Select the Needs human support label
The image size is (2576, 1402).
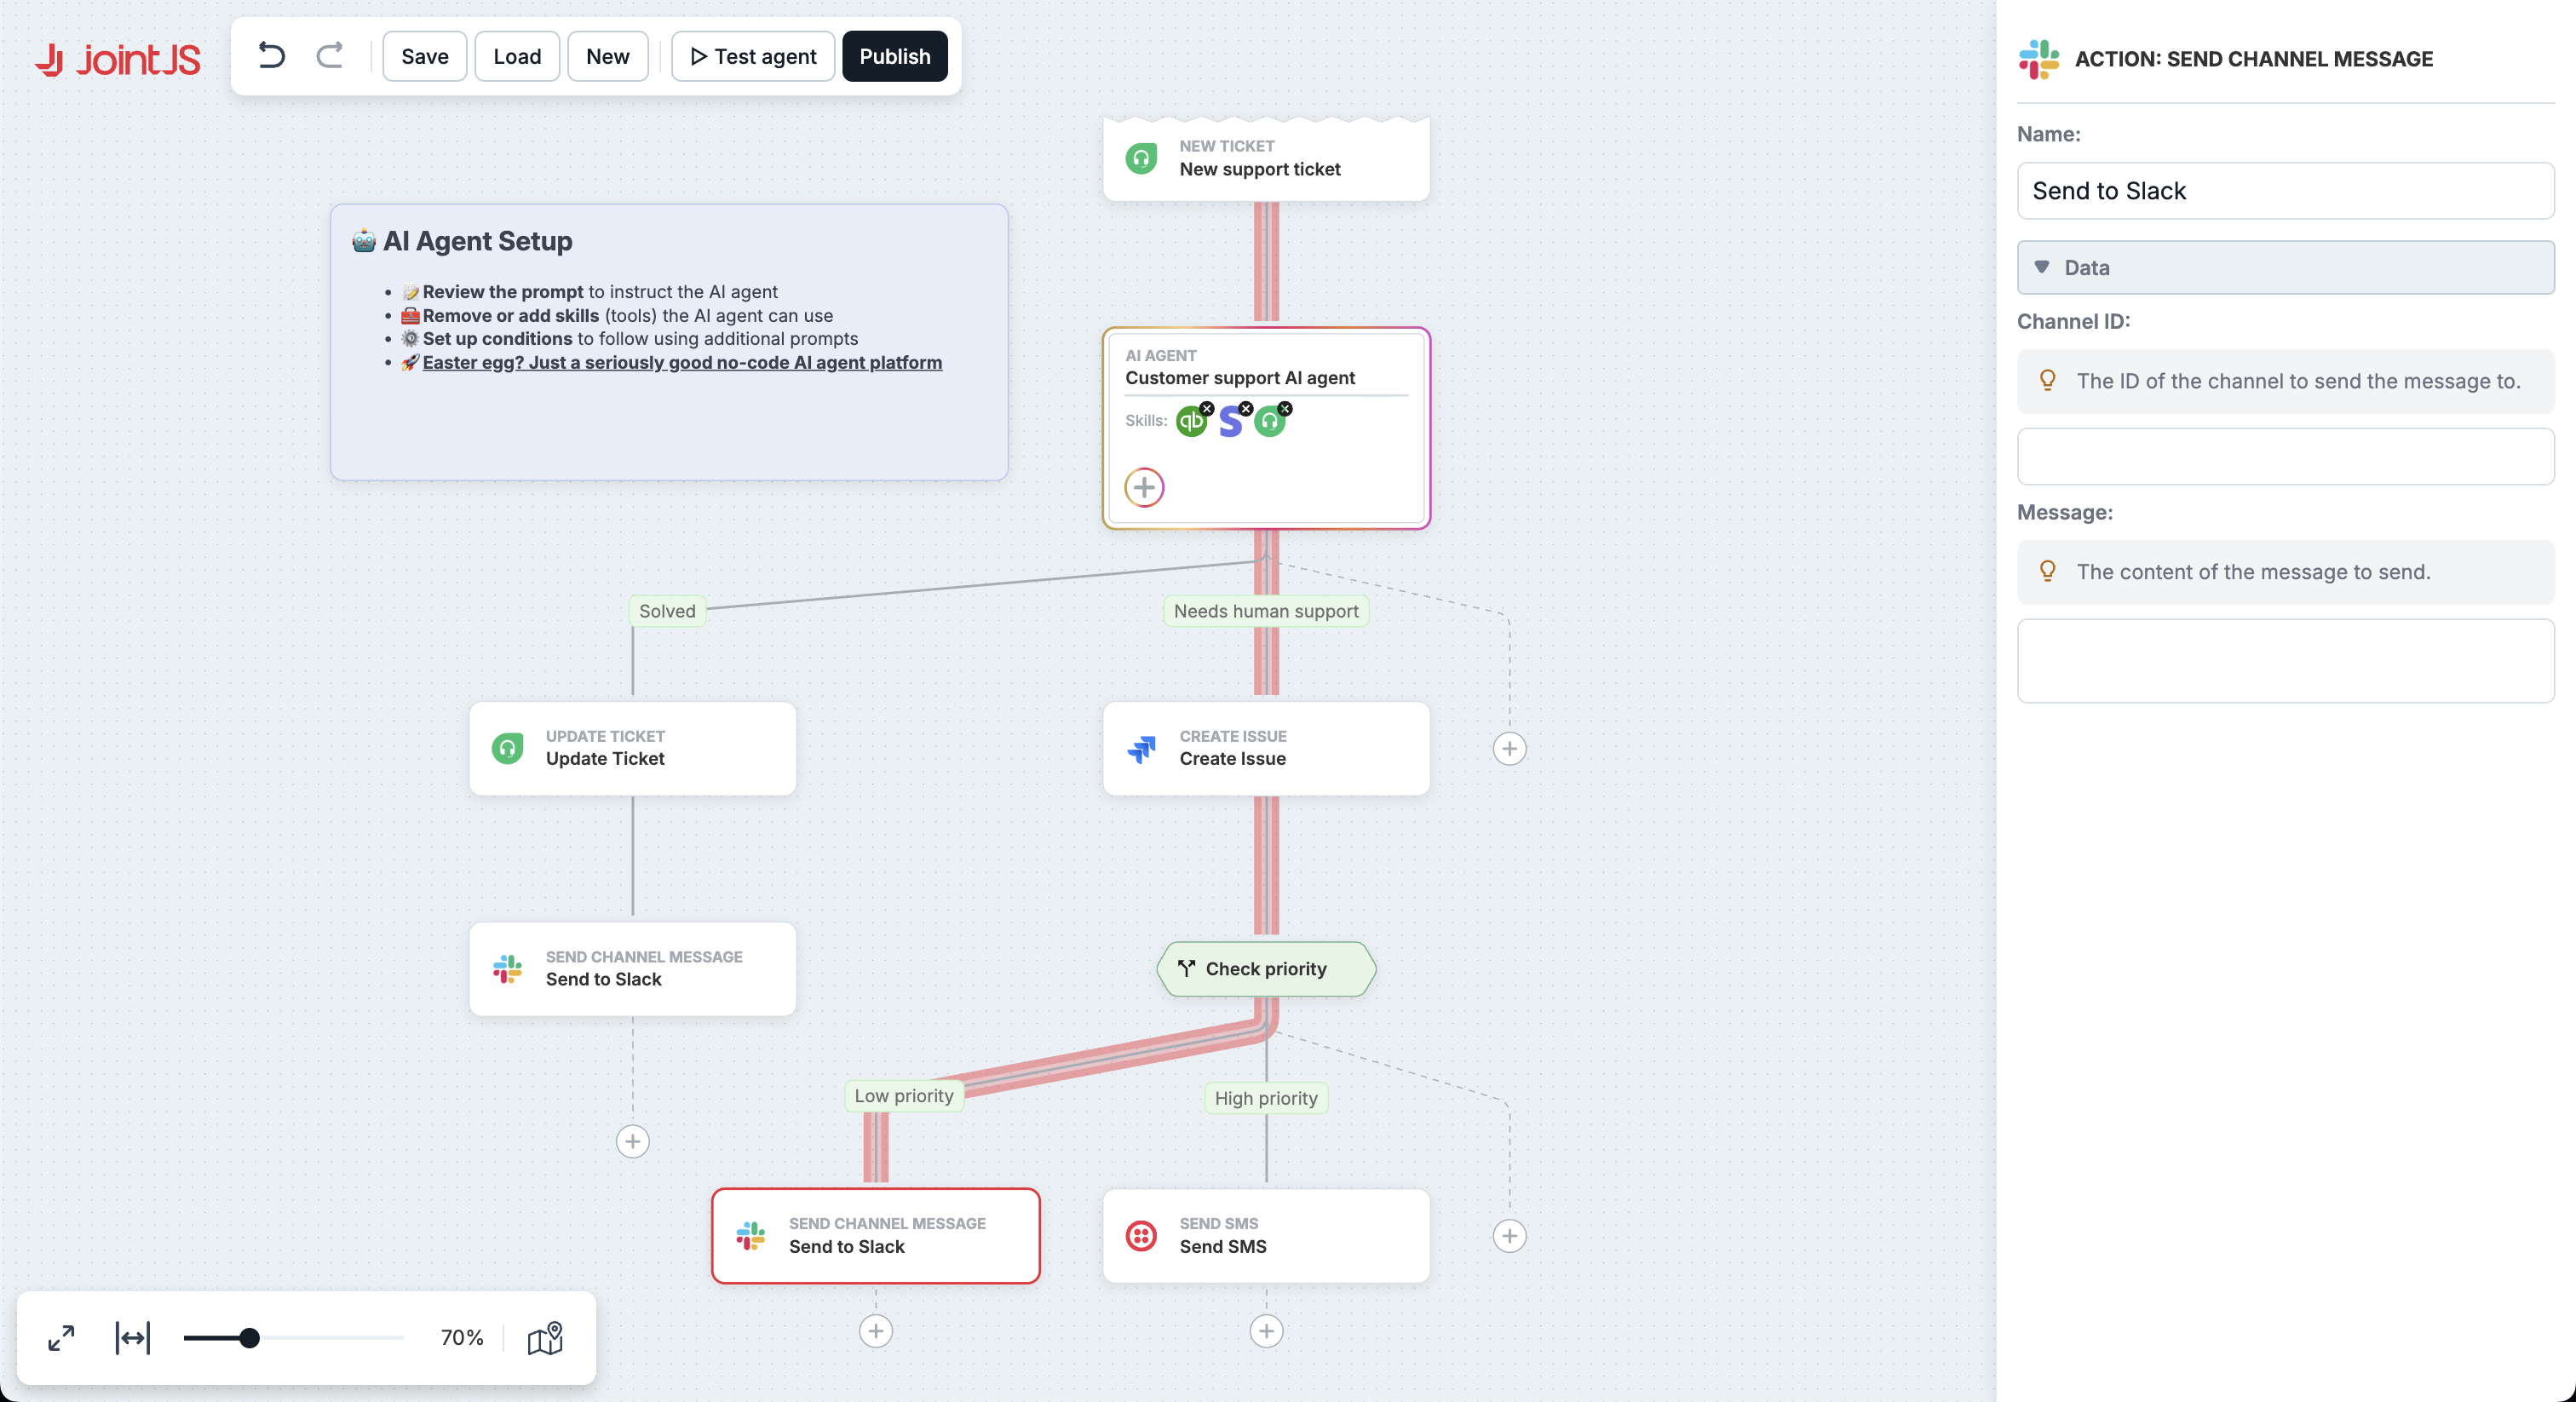(x=1266, y=611)
